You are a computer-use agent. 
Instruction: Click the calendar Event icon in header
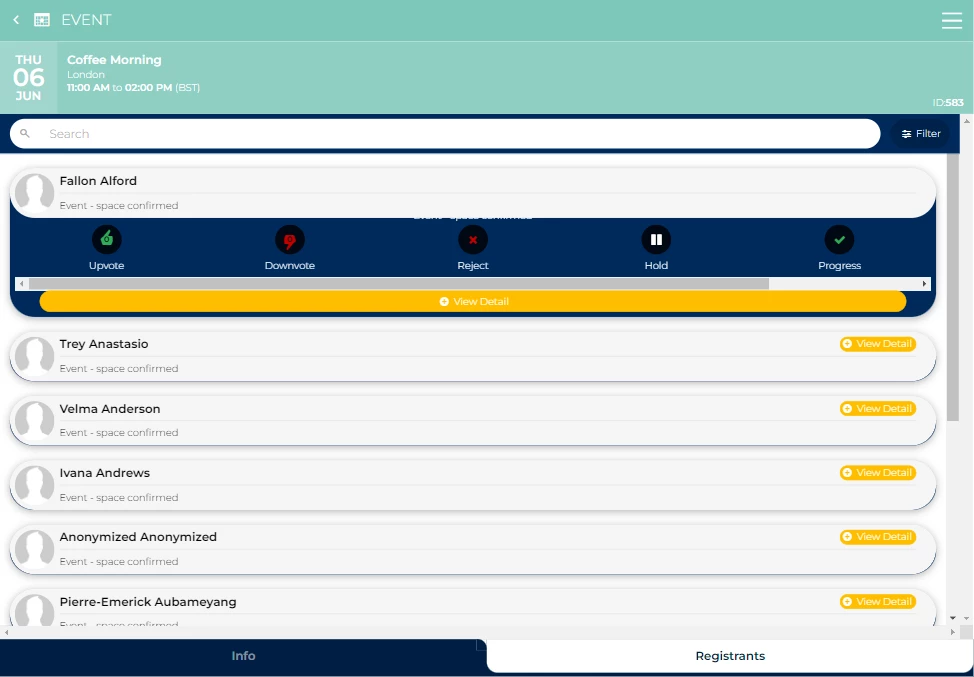[x=42, y=20]
